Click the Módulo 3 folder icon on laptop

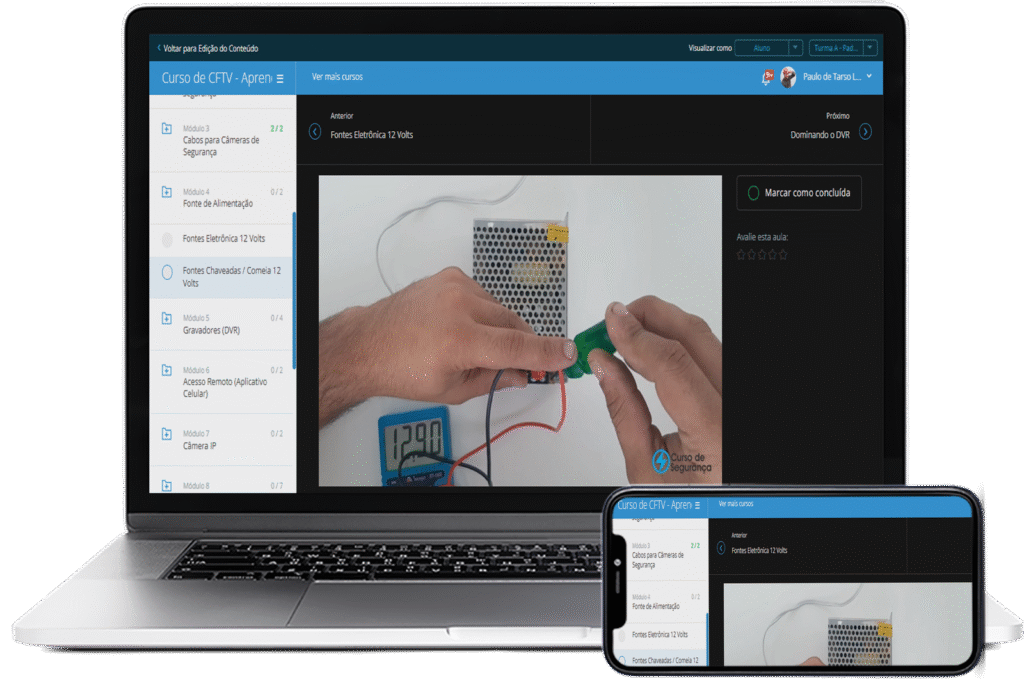click(x=167, y=129)
